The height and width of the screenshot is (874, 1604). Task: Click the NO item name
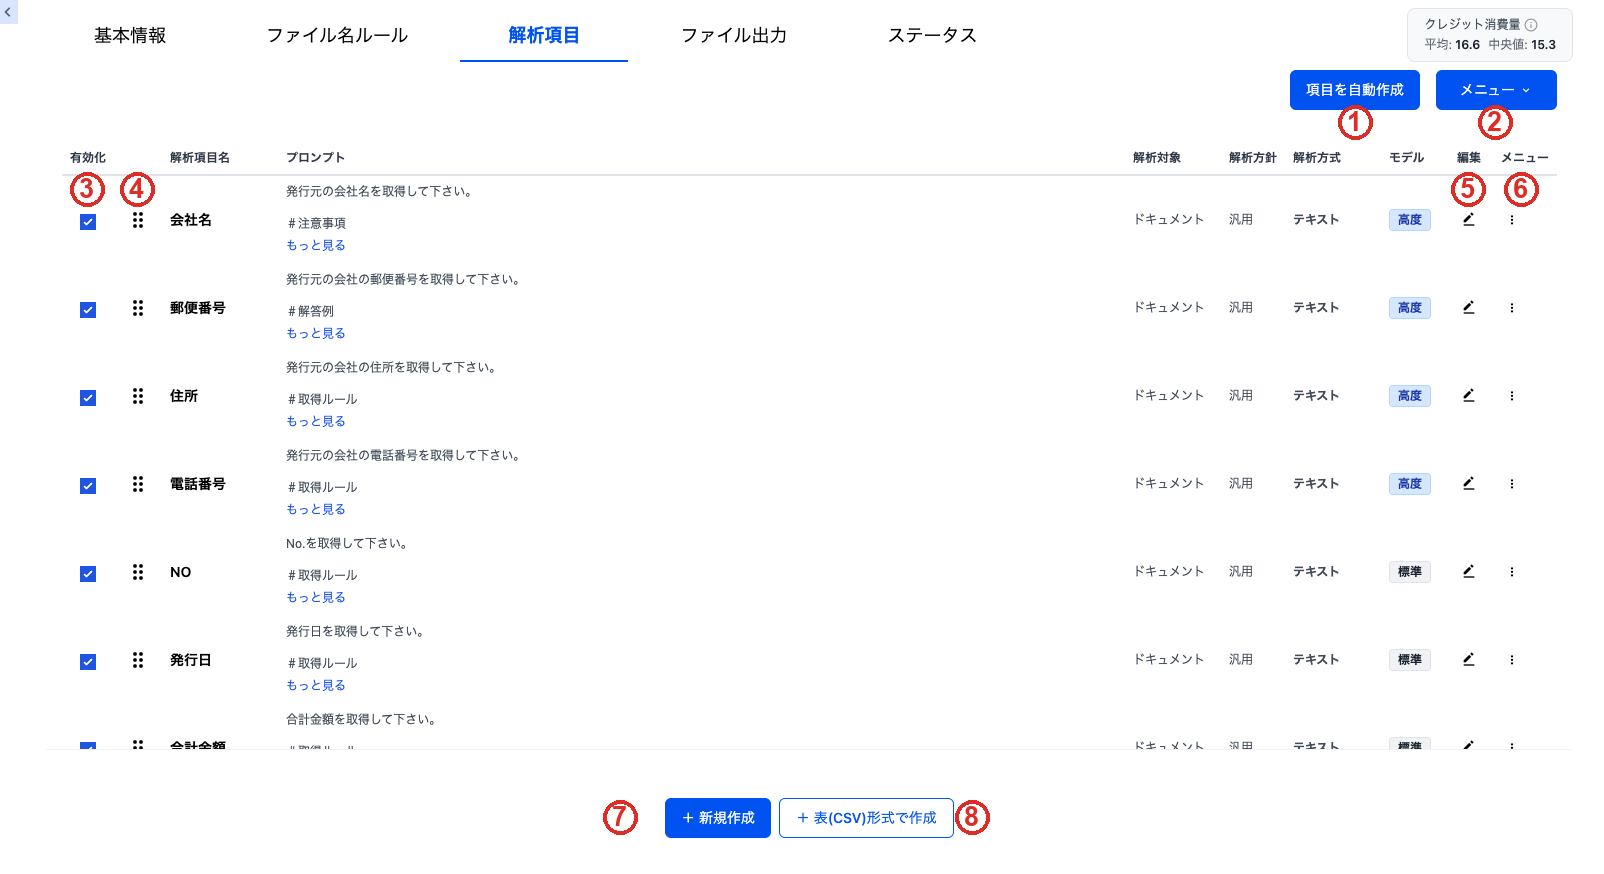(x=181, y=572)
